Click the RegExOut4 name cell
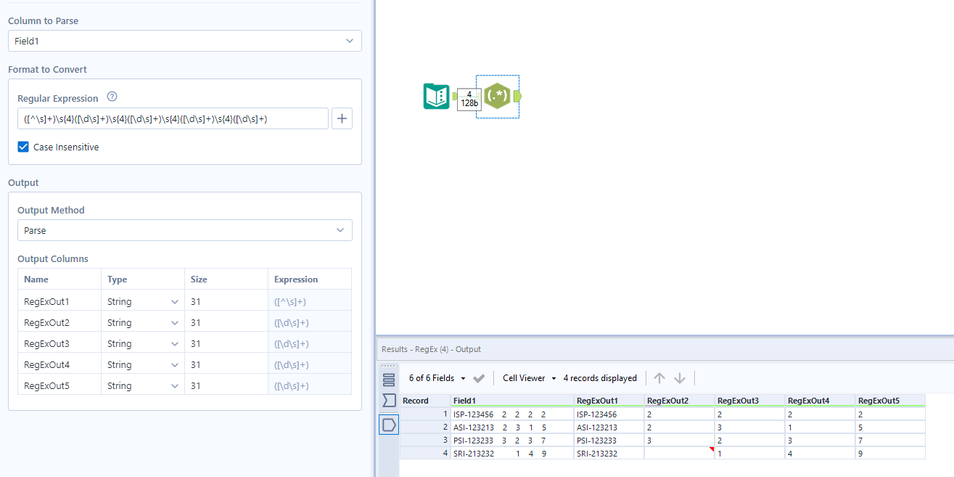The image size is (954, 477). coord(60,364)
